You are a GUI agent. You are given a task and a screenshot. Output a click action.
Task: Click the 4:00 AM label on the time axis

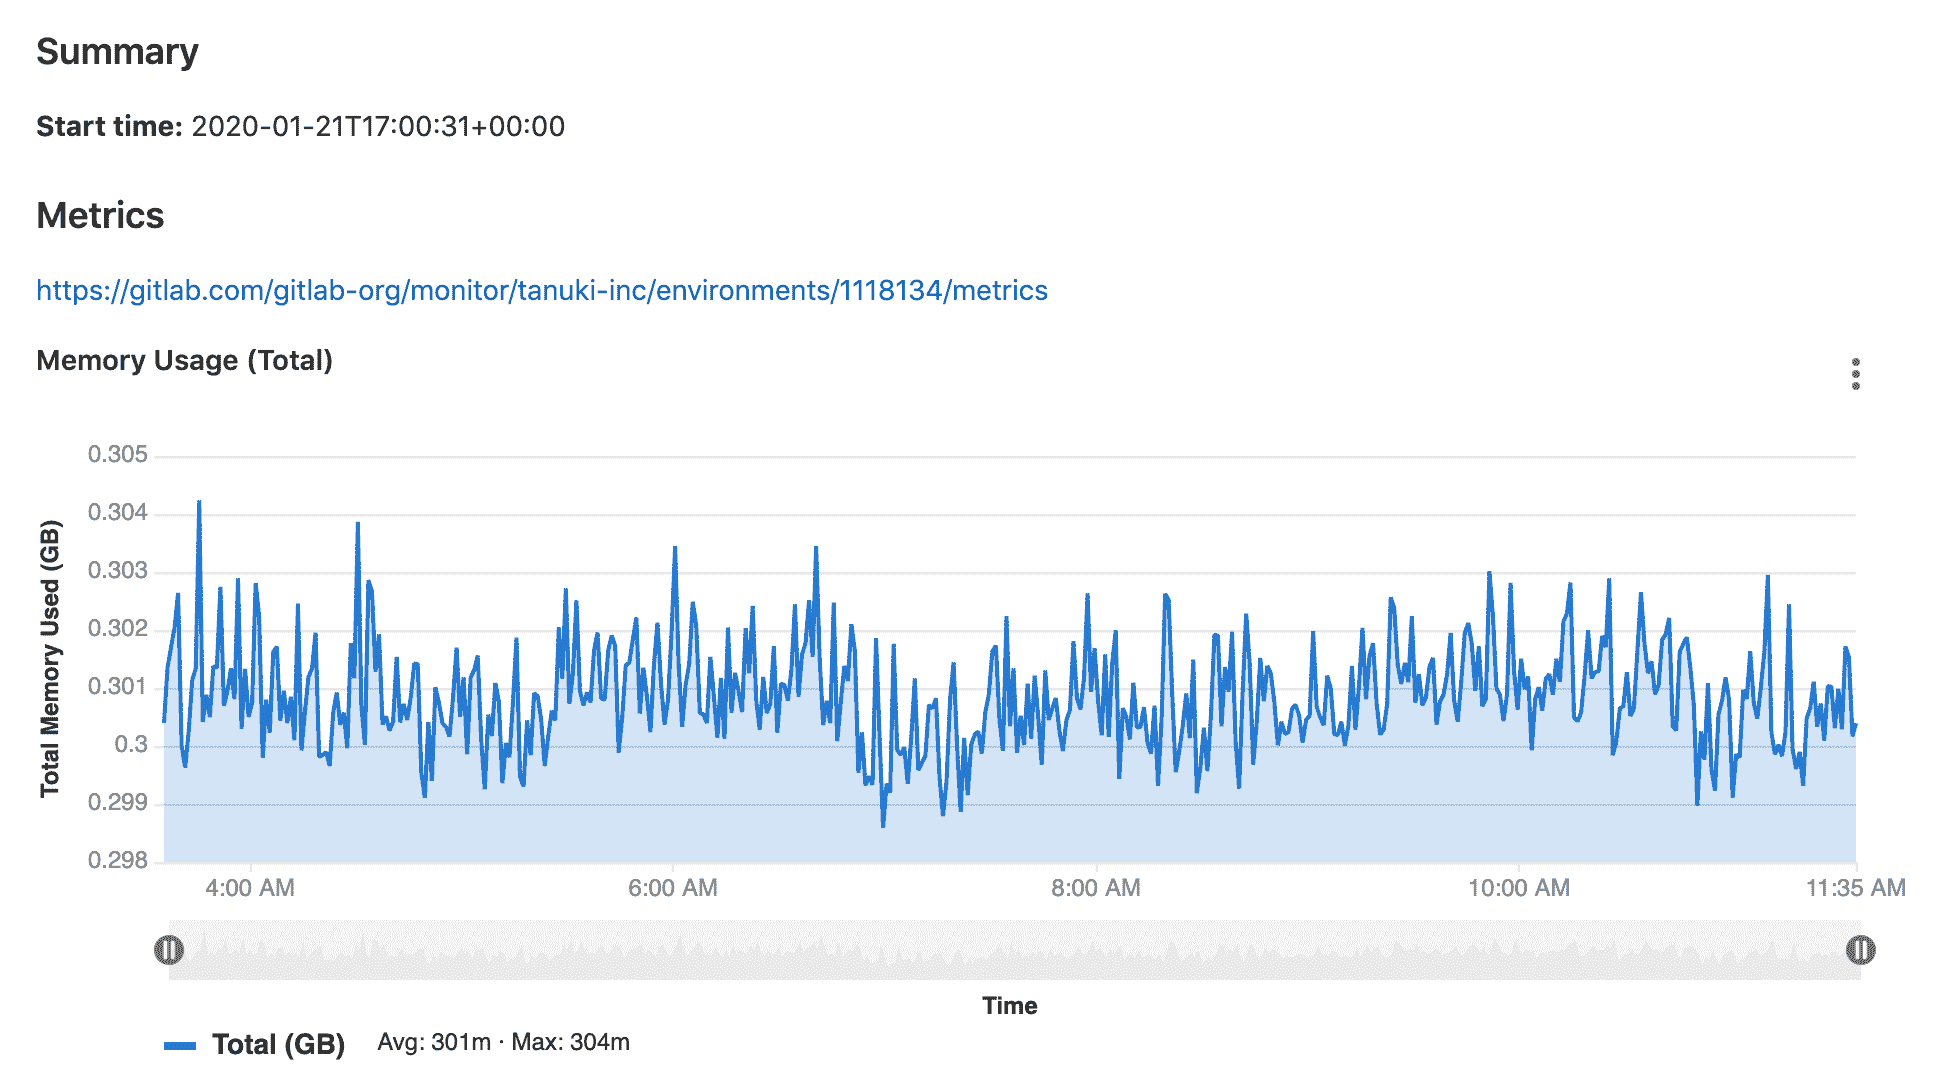click(250, 887)
